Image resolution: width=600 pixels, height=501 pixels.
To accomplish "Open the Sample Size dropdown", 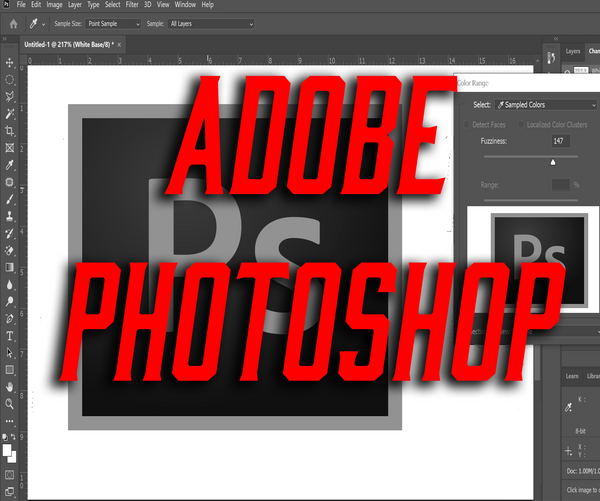I will tap(113, 24).
